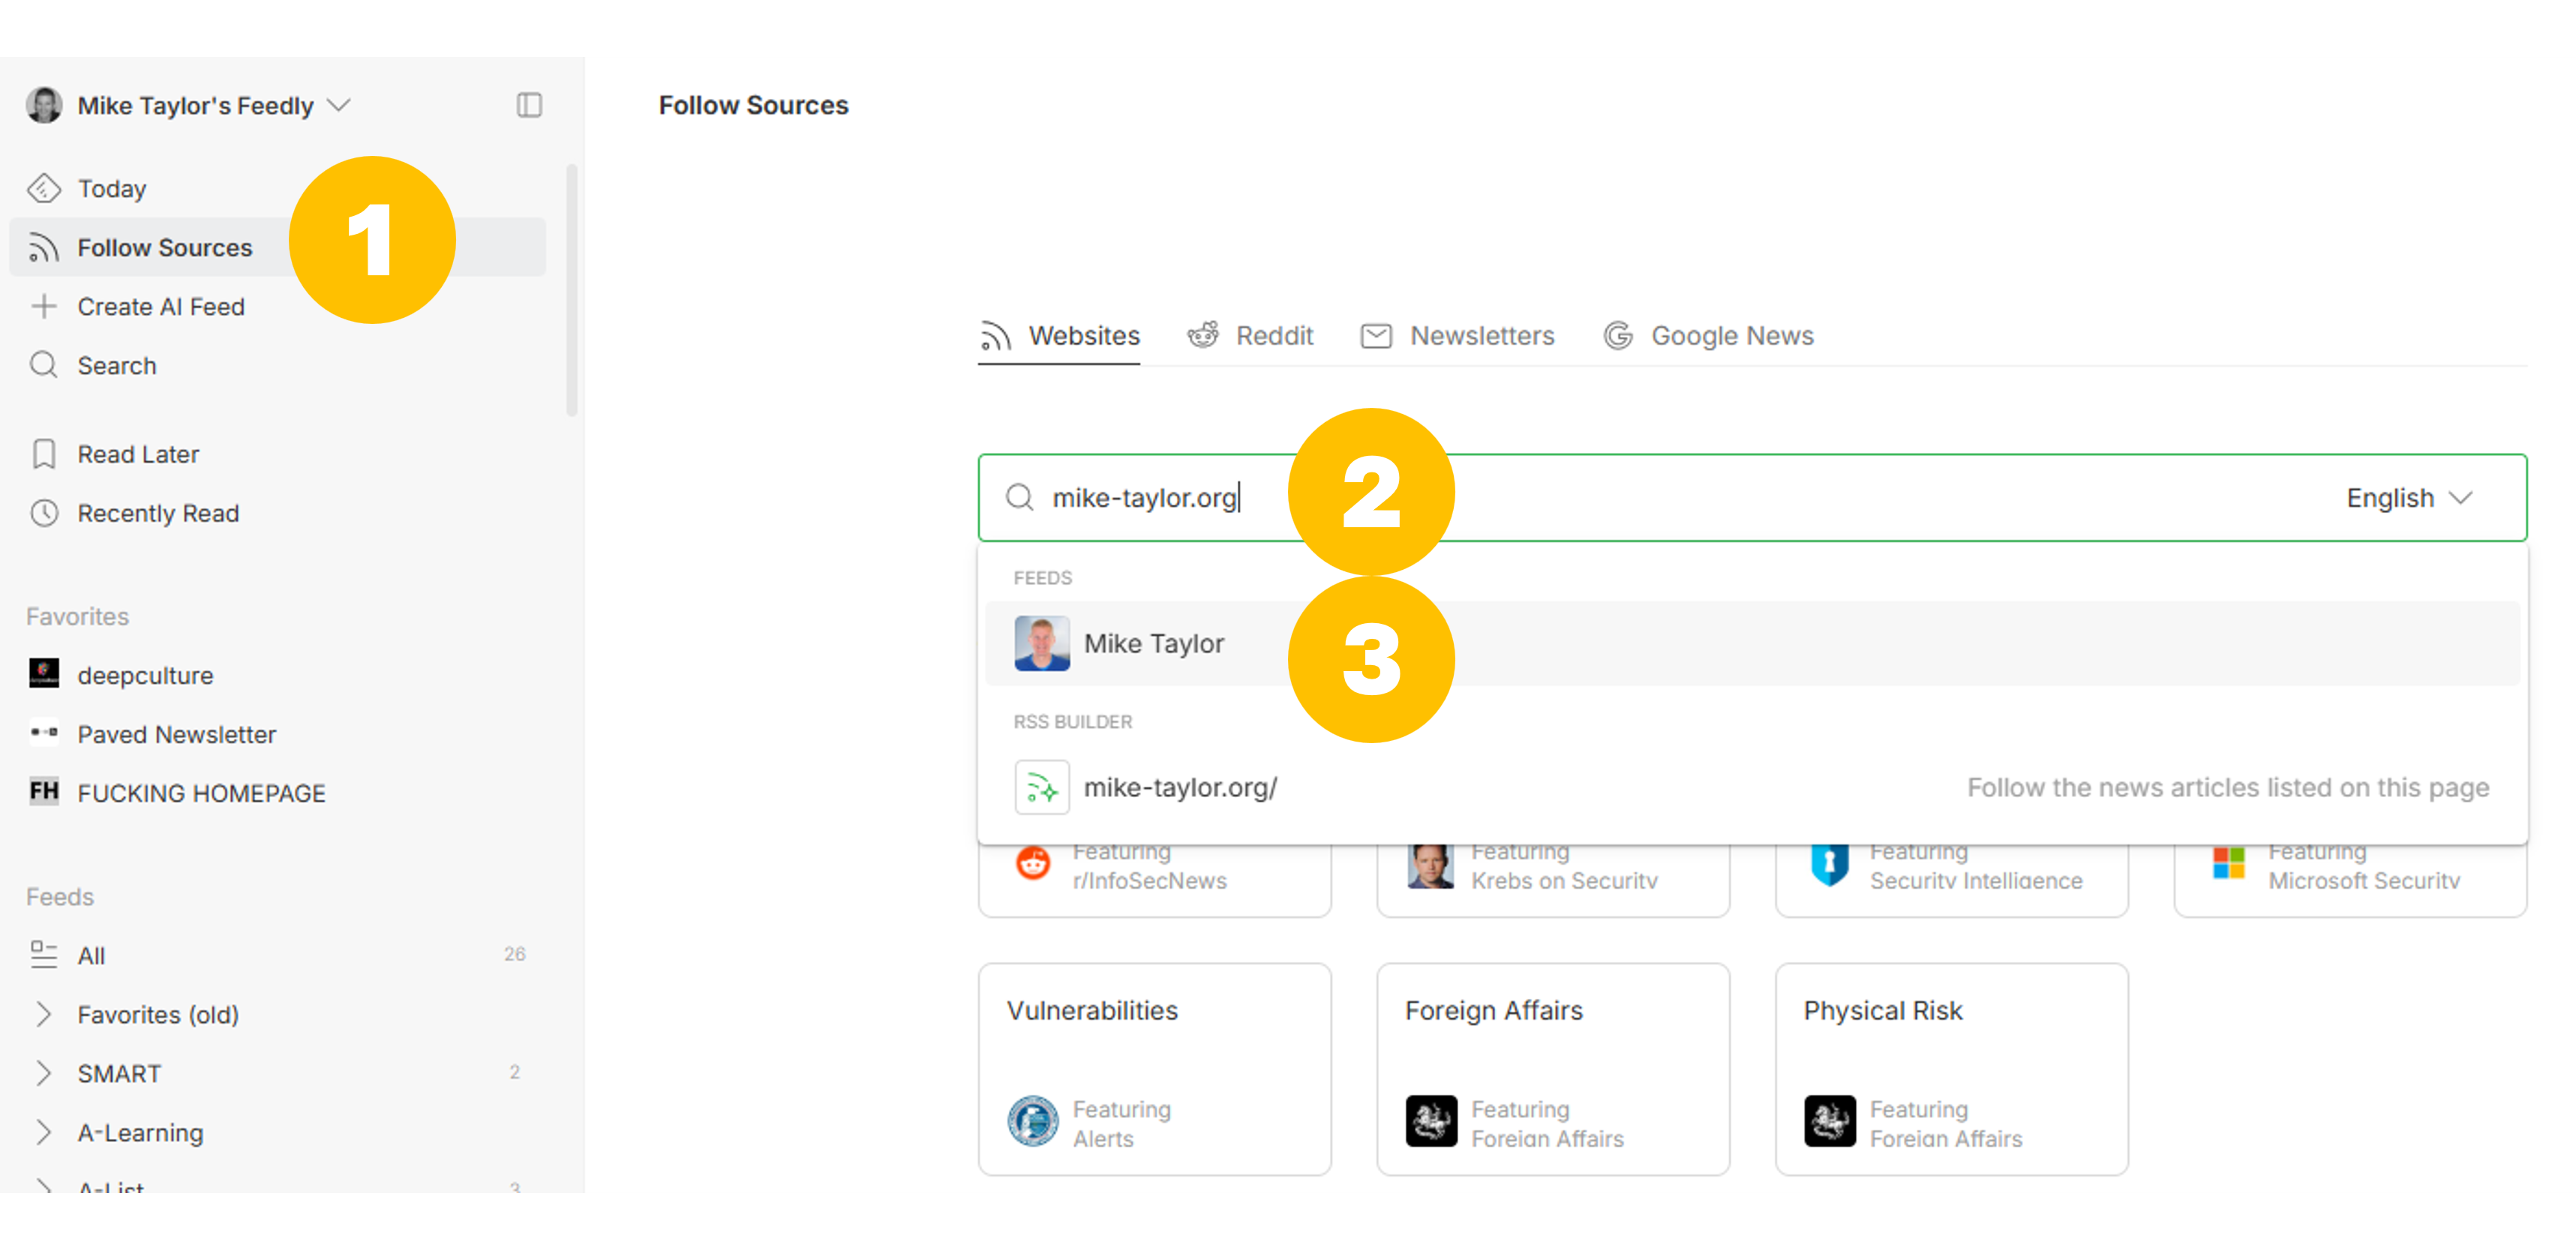Click the Recently Read clock icon

point(44,513)
